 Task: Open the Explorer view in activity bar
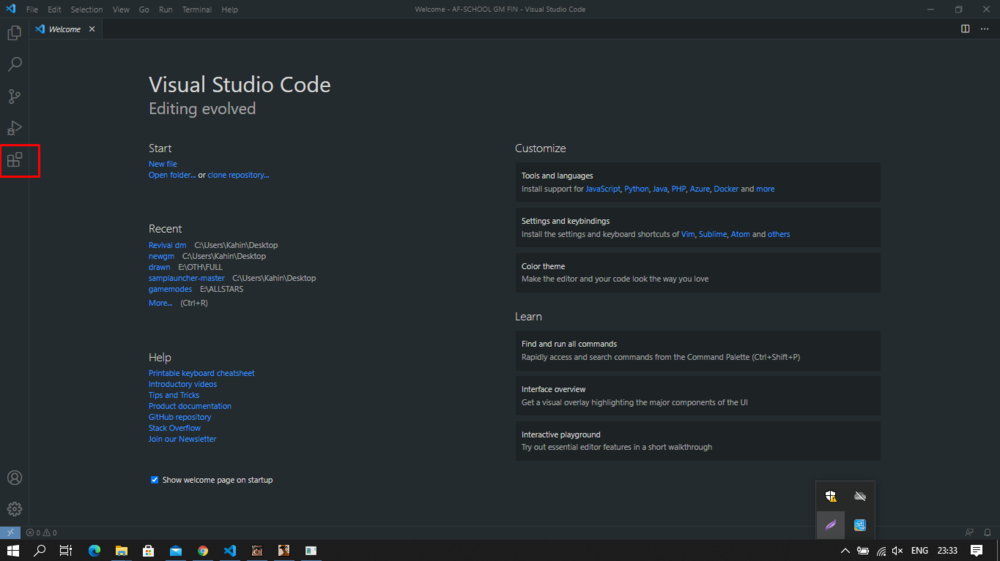click(14, 33)
